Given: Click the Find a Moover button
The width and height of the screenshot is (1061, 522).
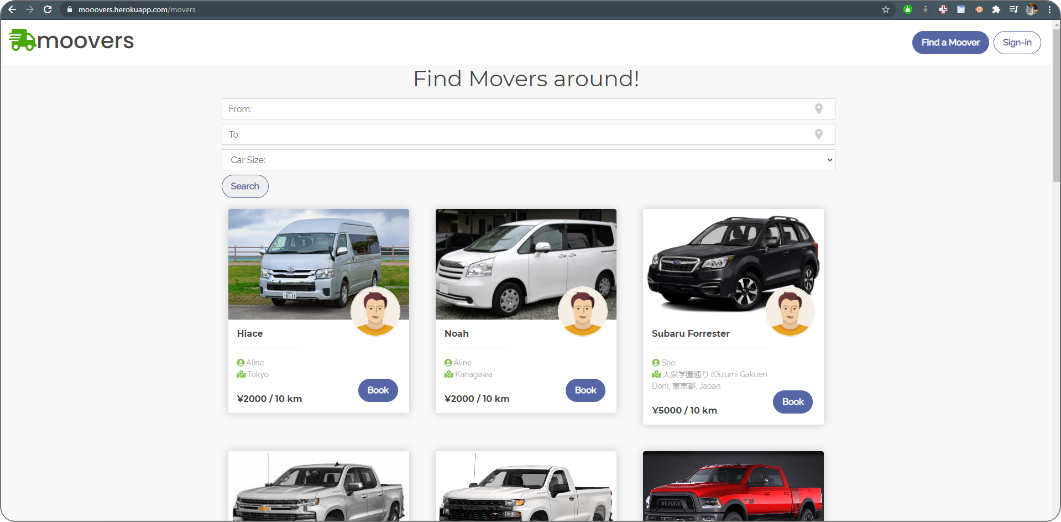Looking at the screenshot, I should [x=950, y=43].
